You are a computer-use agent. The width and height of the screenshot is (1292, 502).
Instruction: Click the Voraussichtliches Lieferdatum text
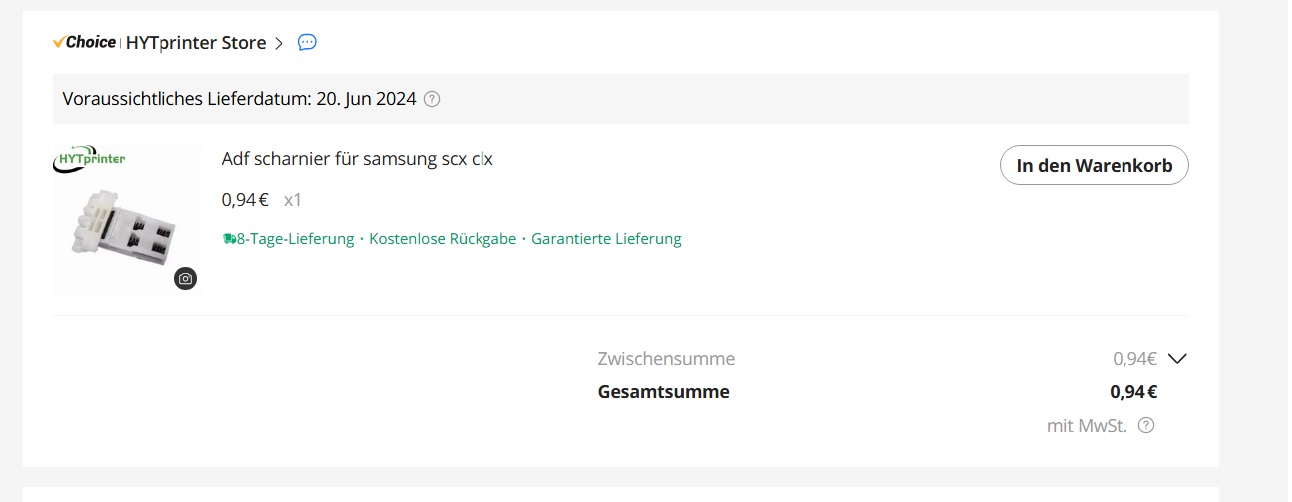coord(239,99)
